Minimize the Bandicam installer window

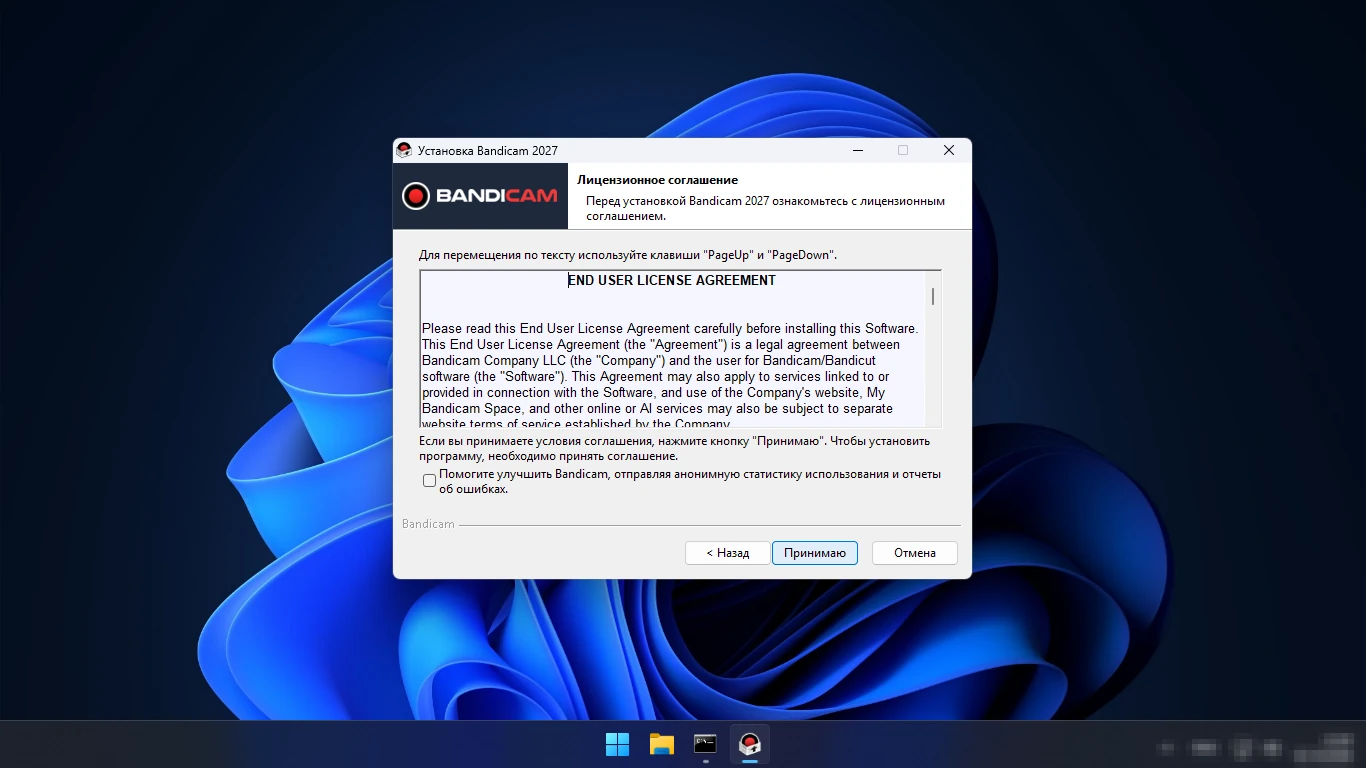(x=858, y=151)
